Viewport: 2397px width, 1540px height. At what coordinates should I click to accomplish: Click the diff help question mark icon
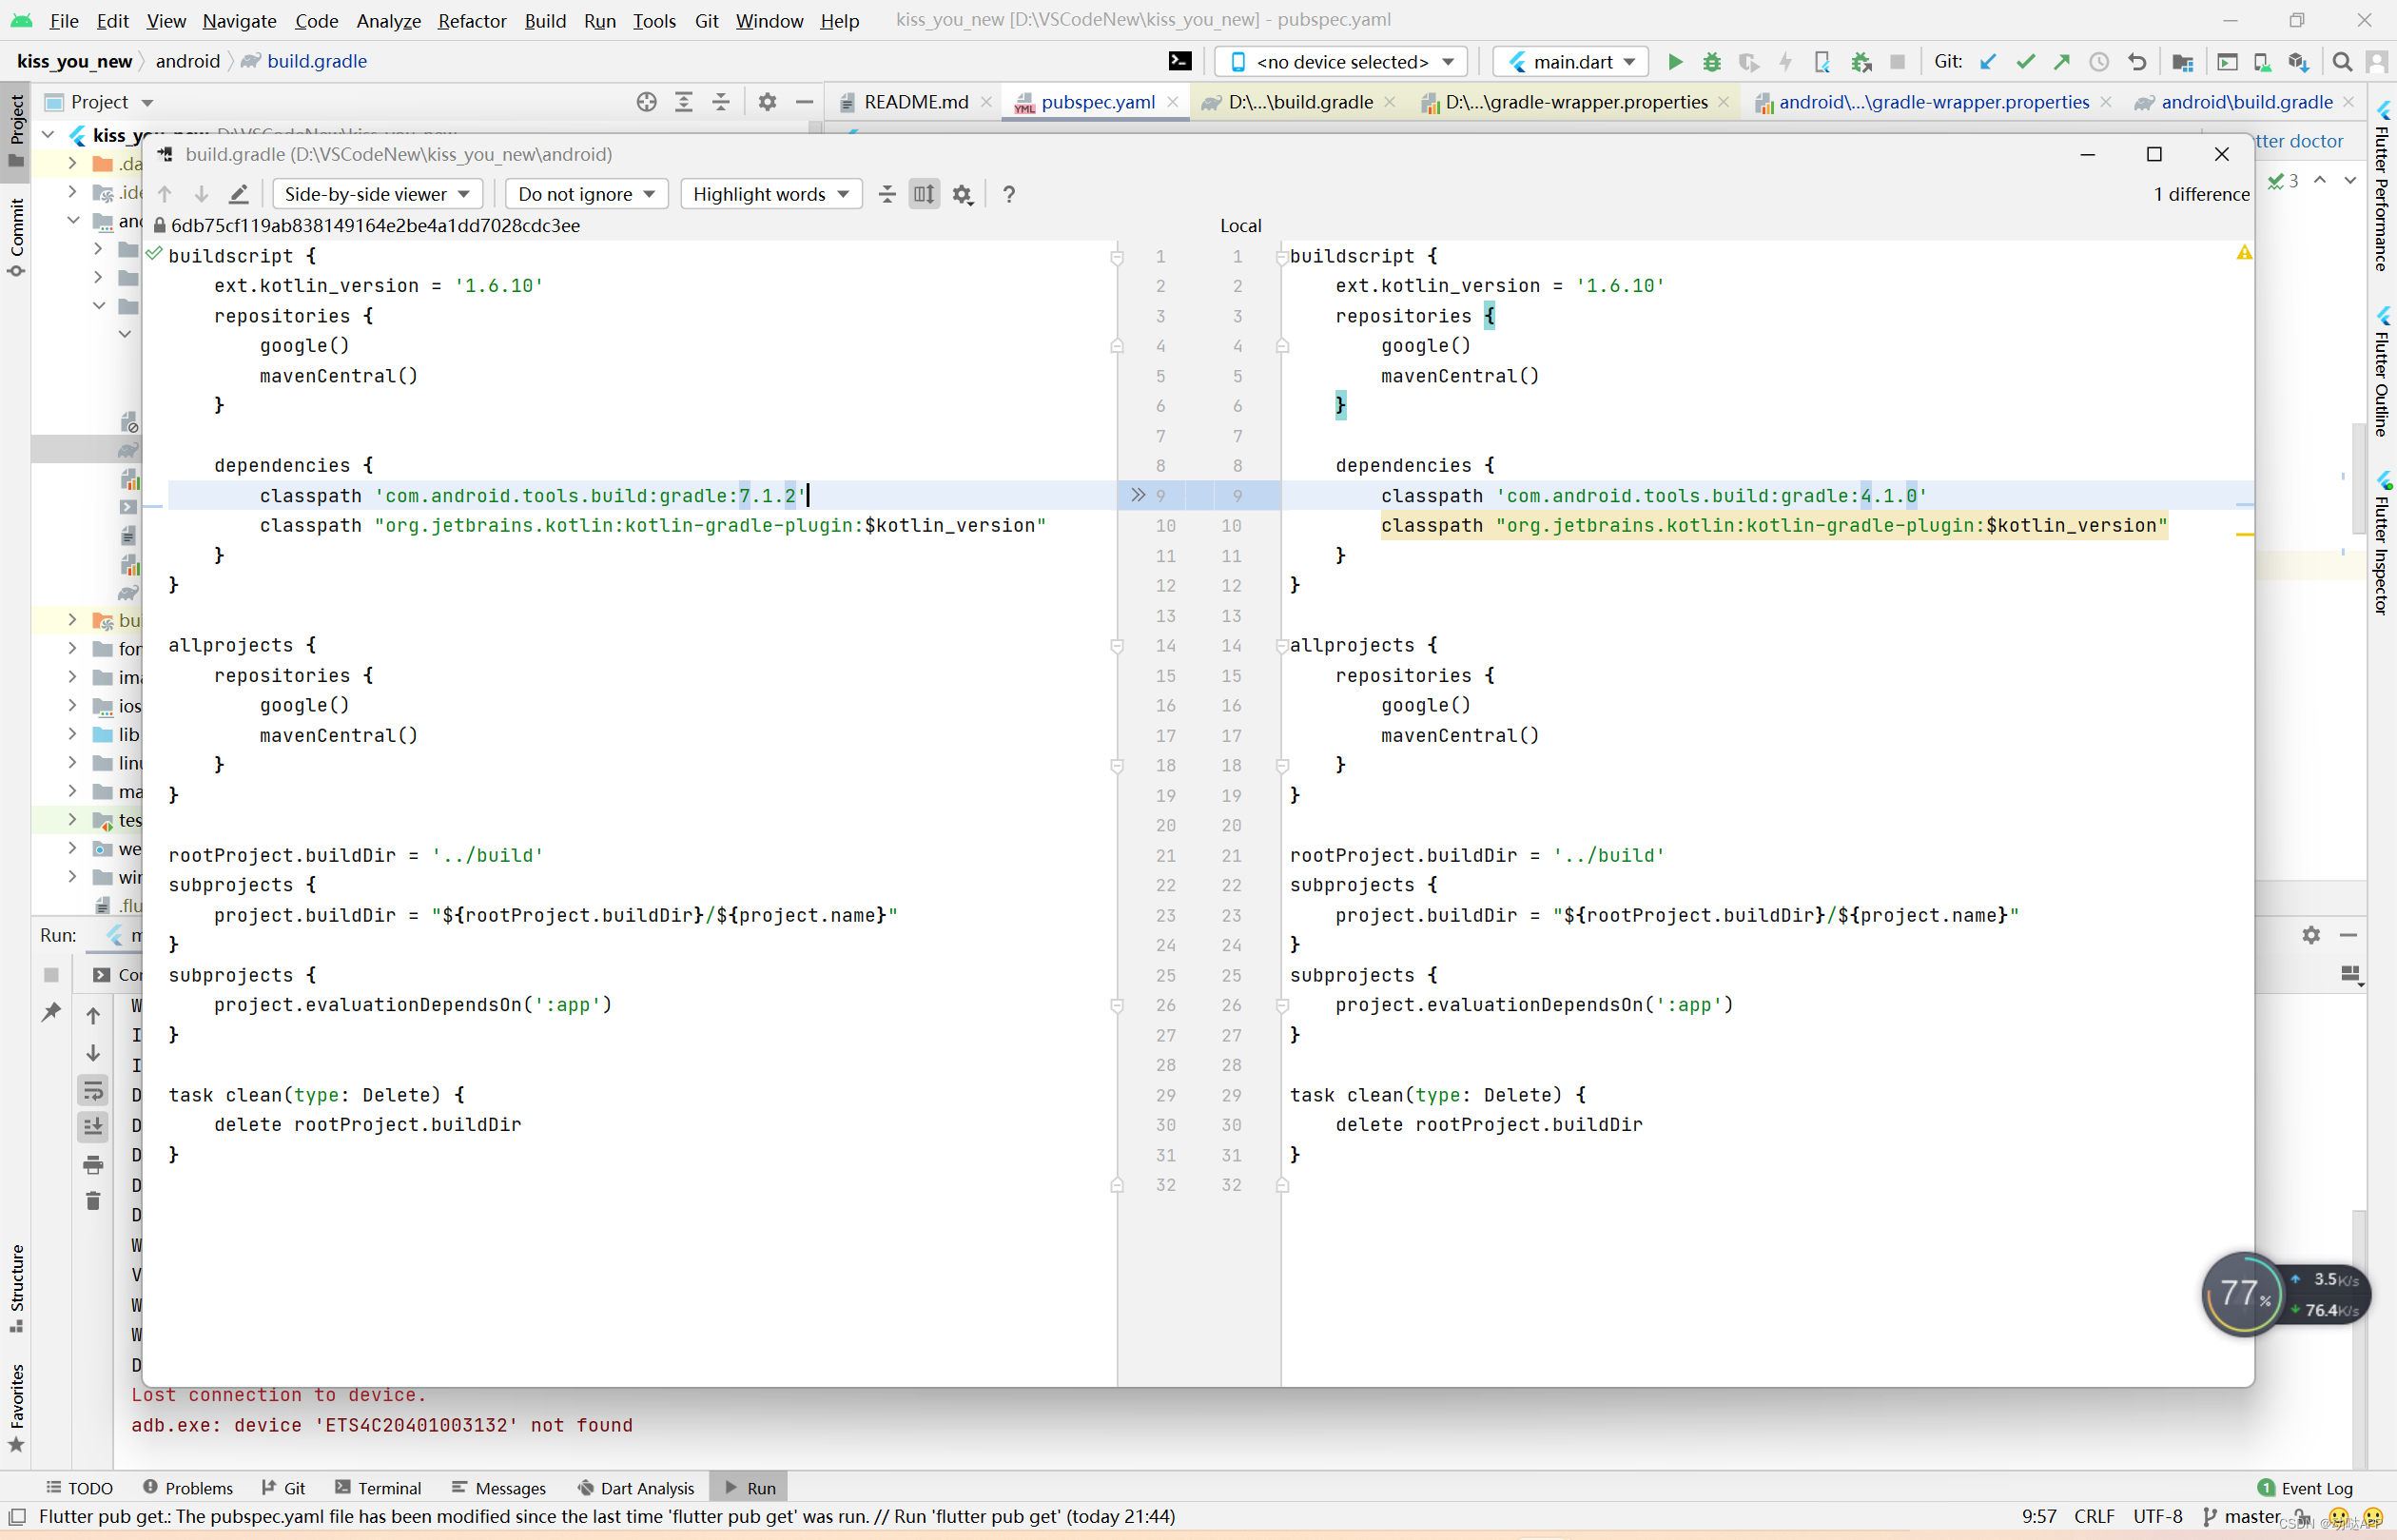[x=1009, y=194]
